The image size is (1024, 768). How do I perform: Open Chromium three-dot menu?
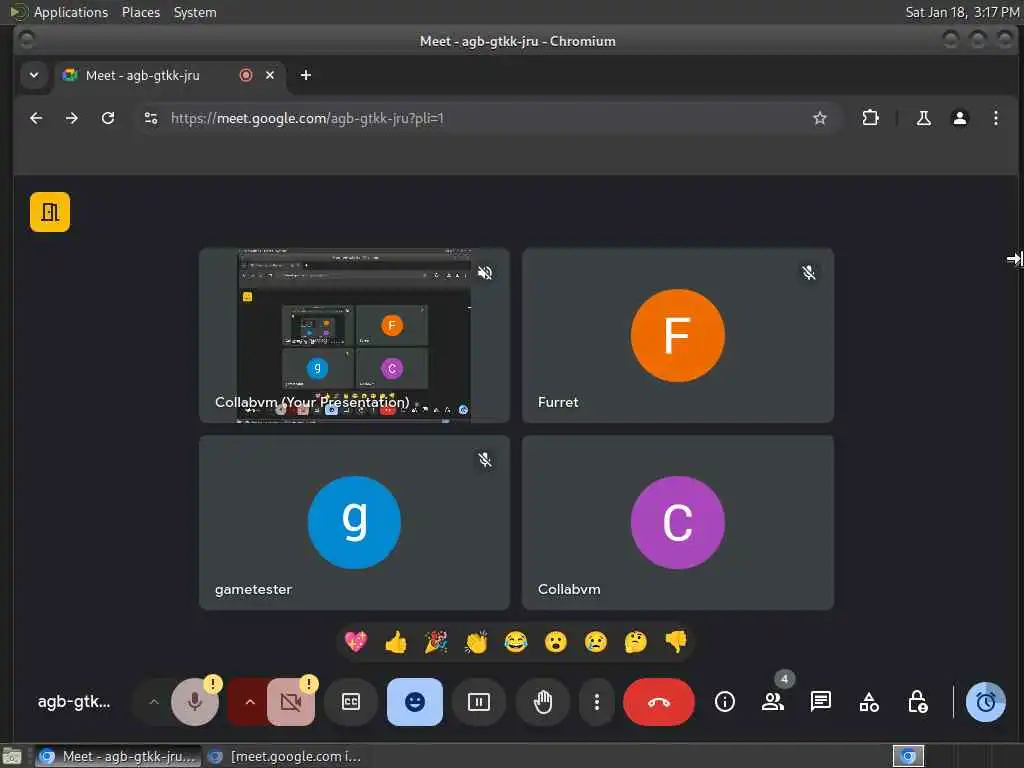995,118
